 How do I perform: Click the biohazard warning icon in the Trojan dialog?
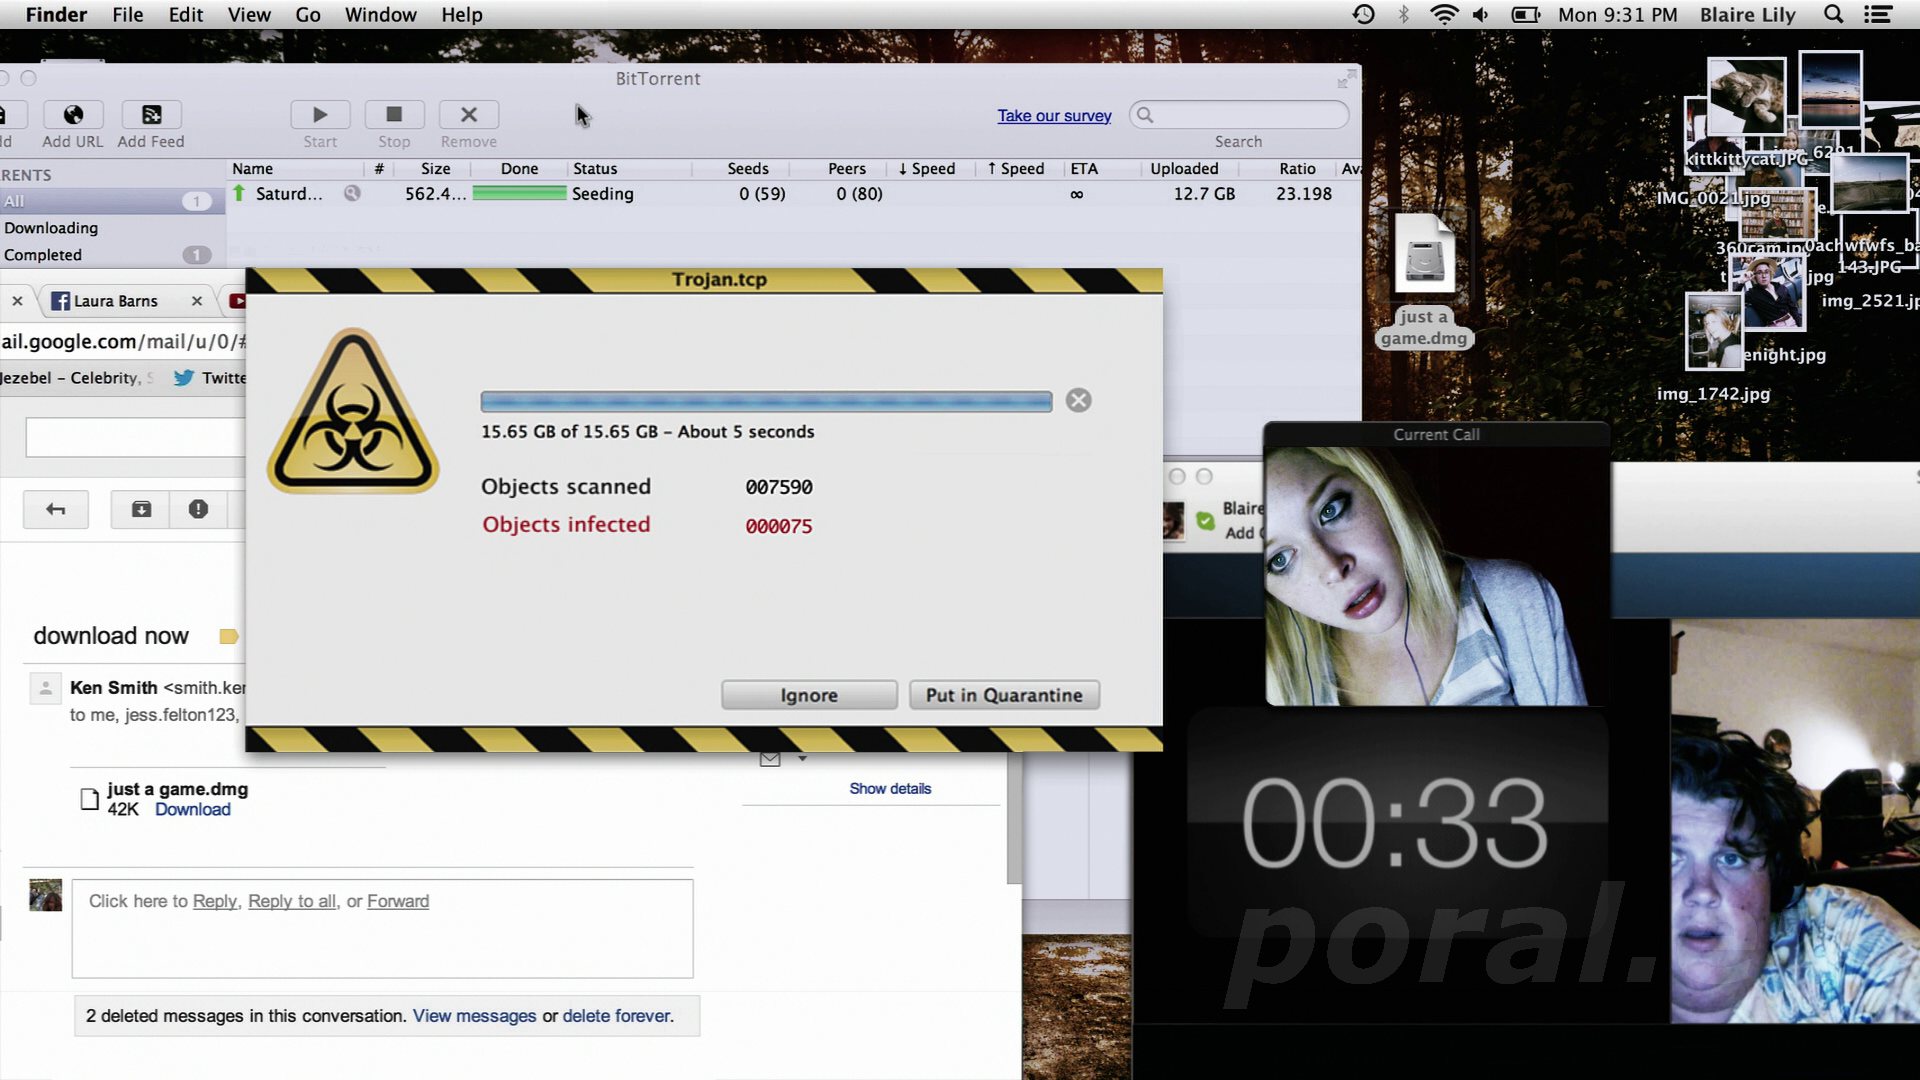(x=353, y=411)
